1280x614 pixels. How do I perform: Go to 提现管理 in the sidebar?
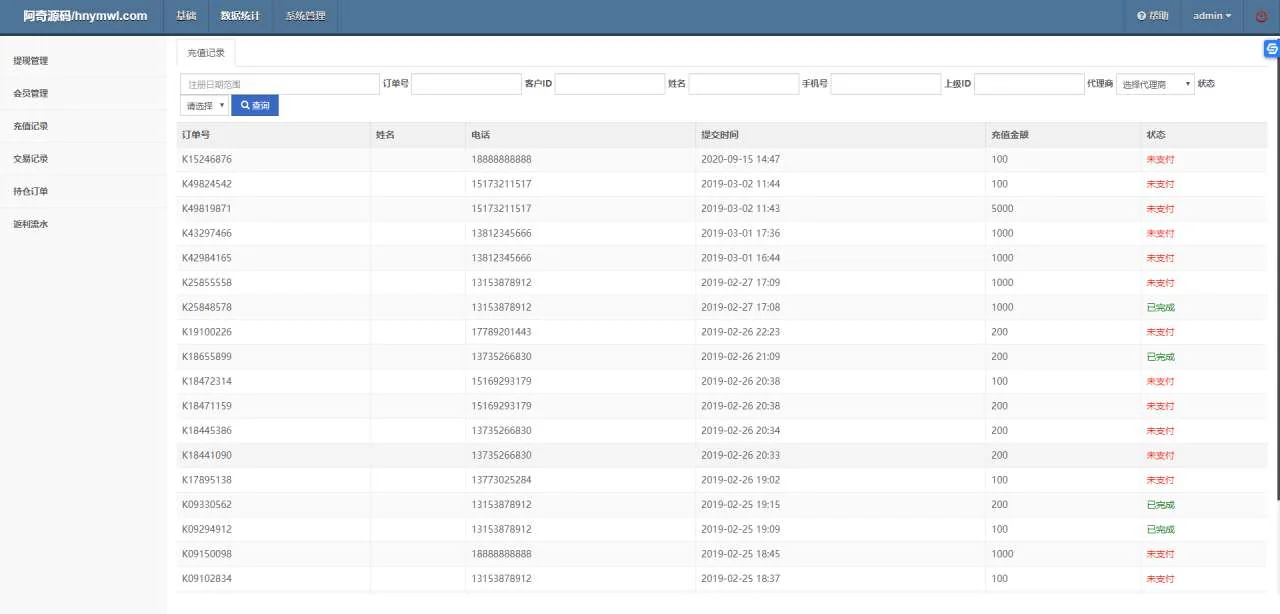[31, 61]
